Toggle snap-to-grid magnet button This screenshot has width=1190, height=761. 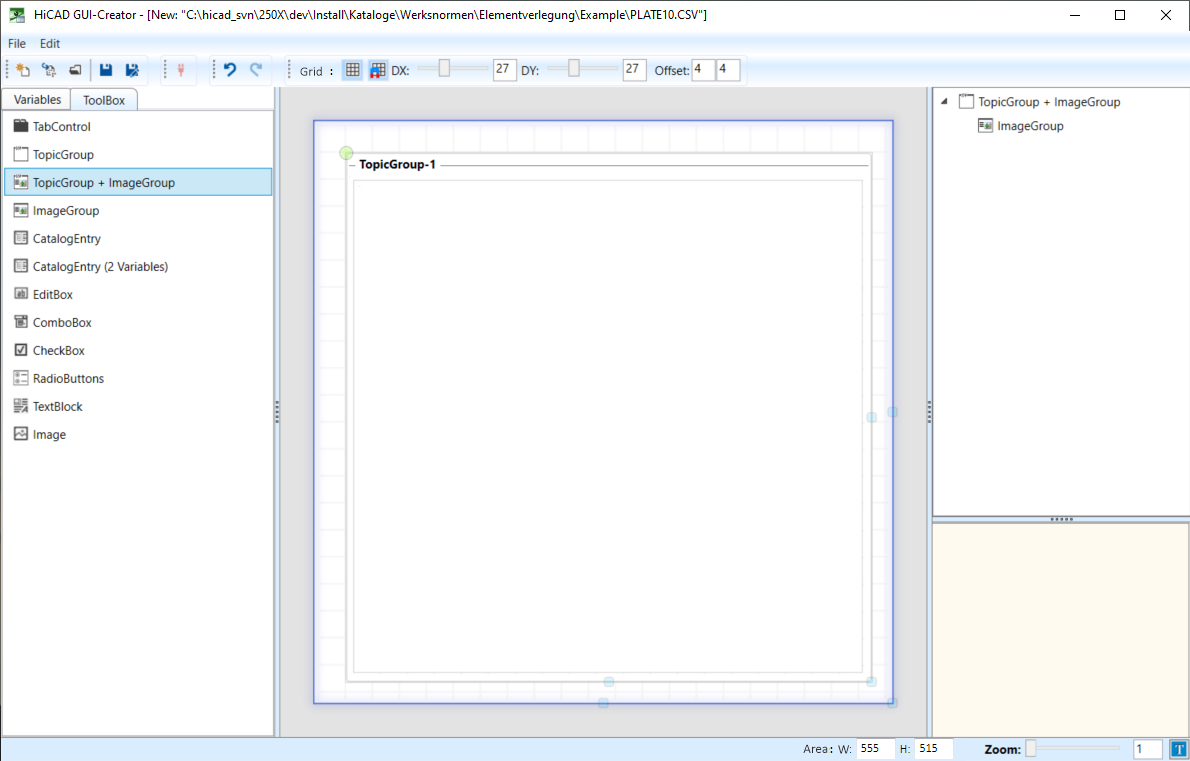click(377, 70)
